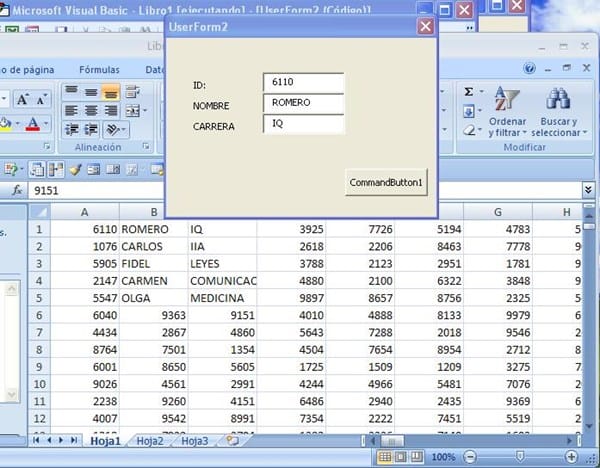Click the AutoSum sigma icon
The image size is (600, 468).
tap(469, 92)
